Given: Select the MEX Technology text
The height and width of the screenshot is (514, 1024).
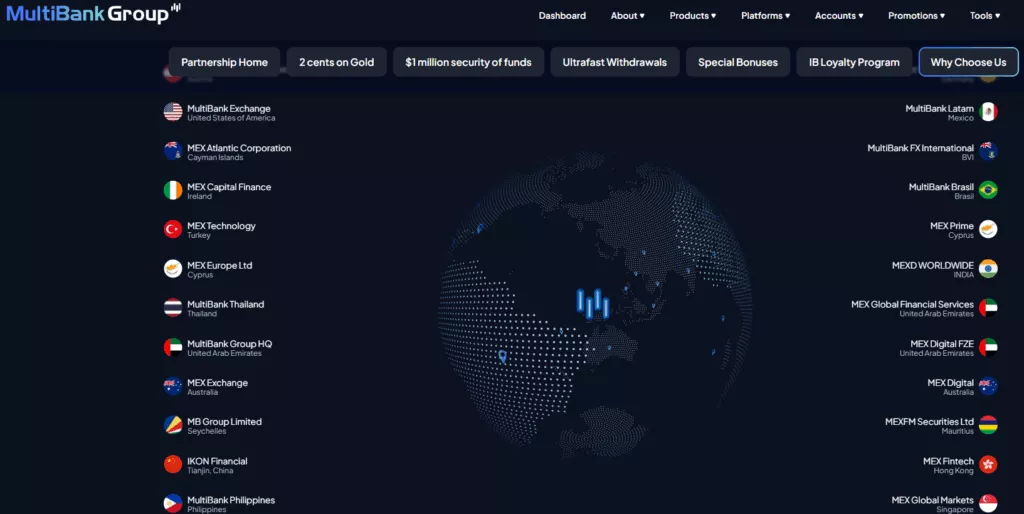Looking at the screenshot, I should coord(221,226).
